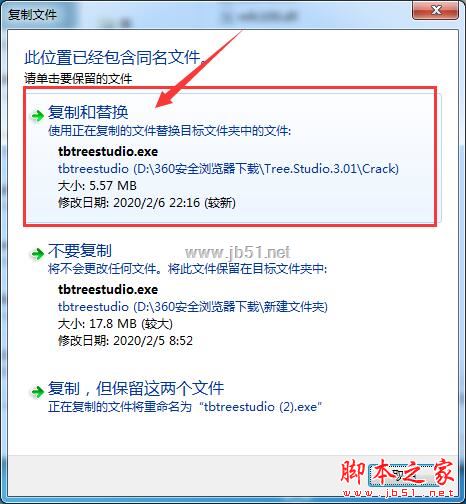
Task: Click rename text "tbtreestudio (2).exe"
Action: 260,406
